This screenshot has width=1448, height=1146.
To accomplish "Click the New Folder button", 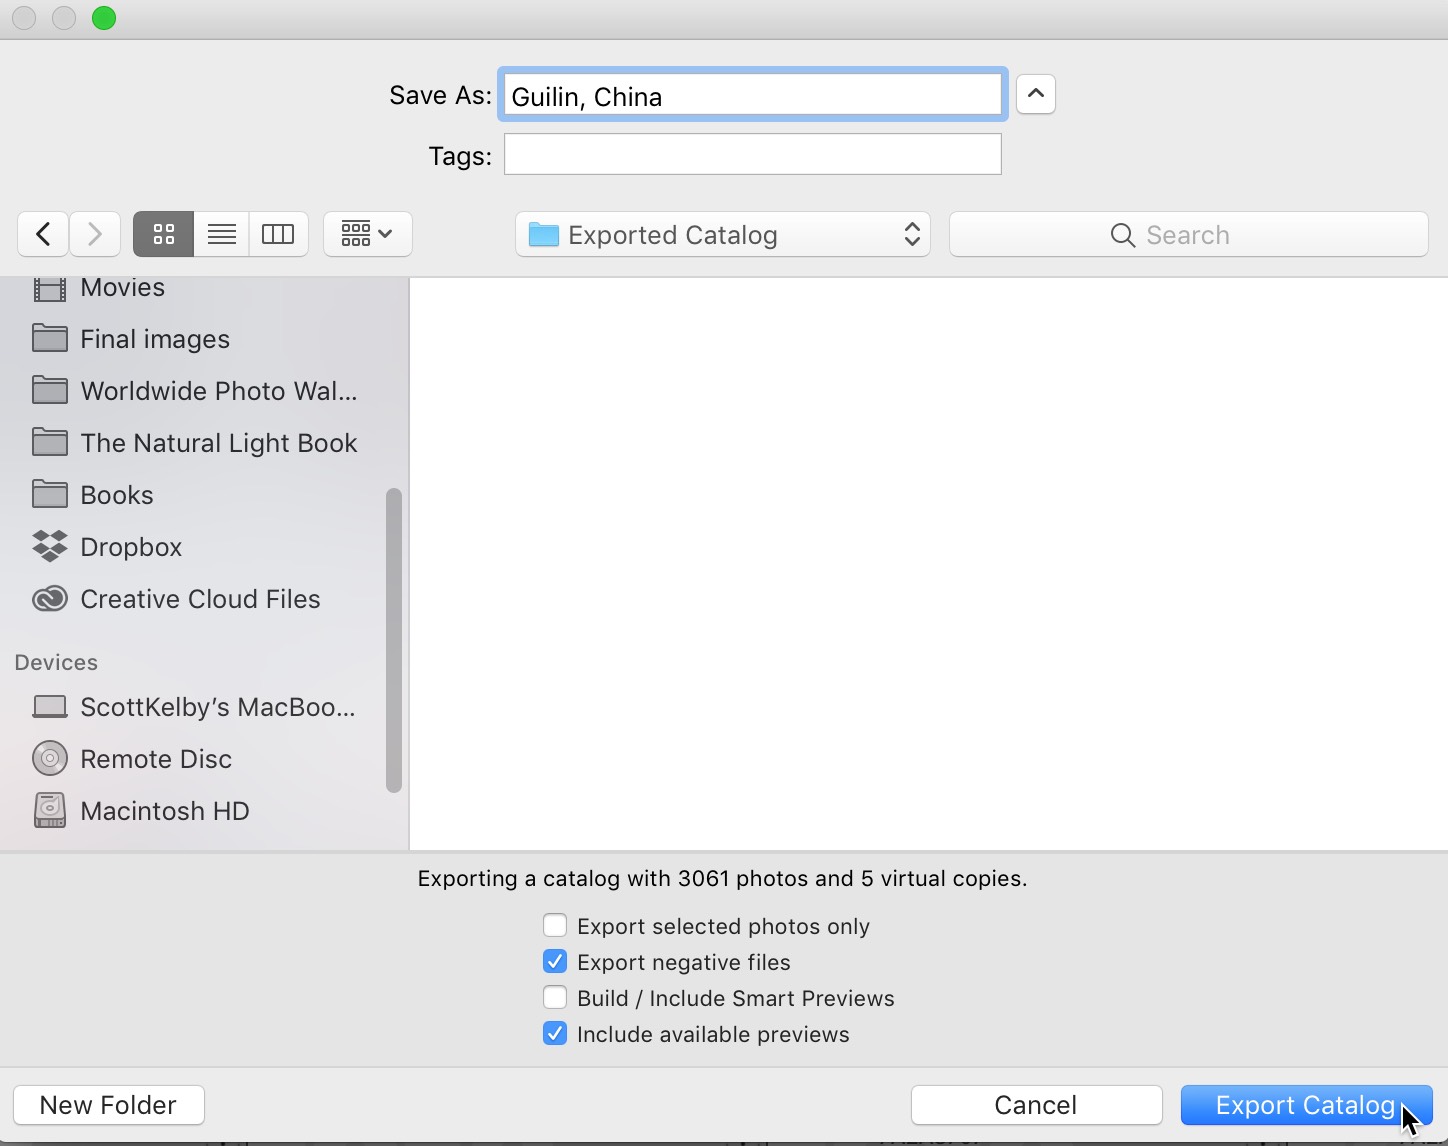I will (x=109, y=1104).
